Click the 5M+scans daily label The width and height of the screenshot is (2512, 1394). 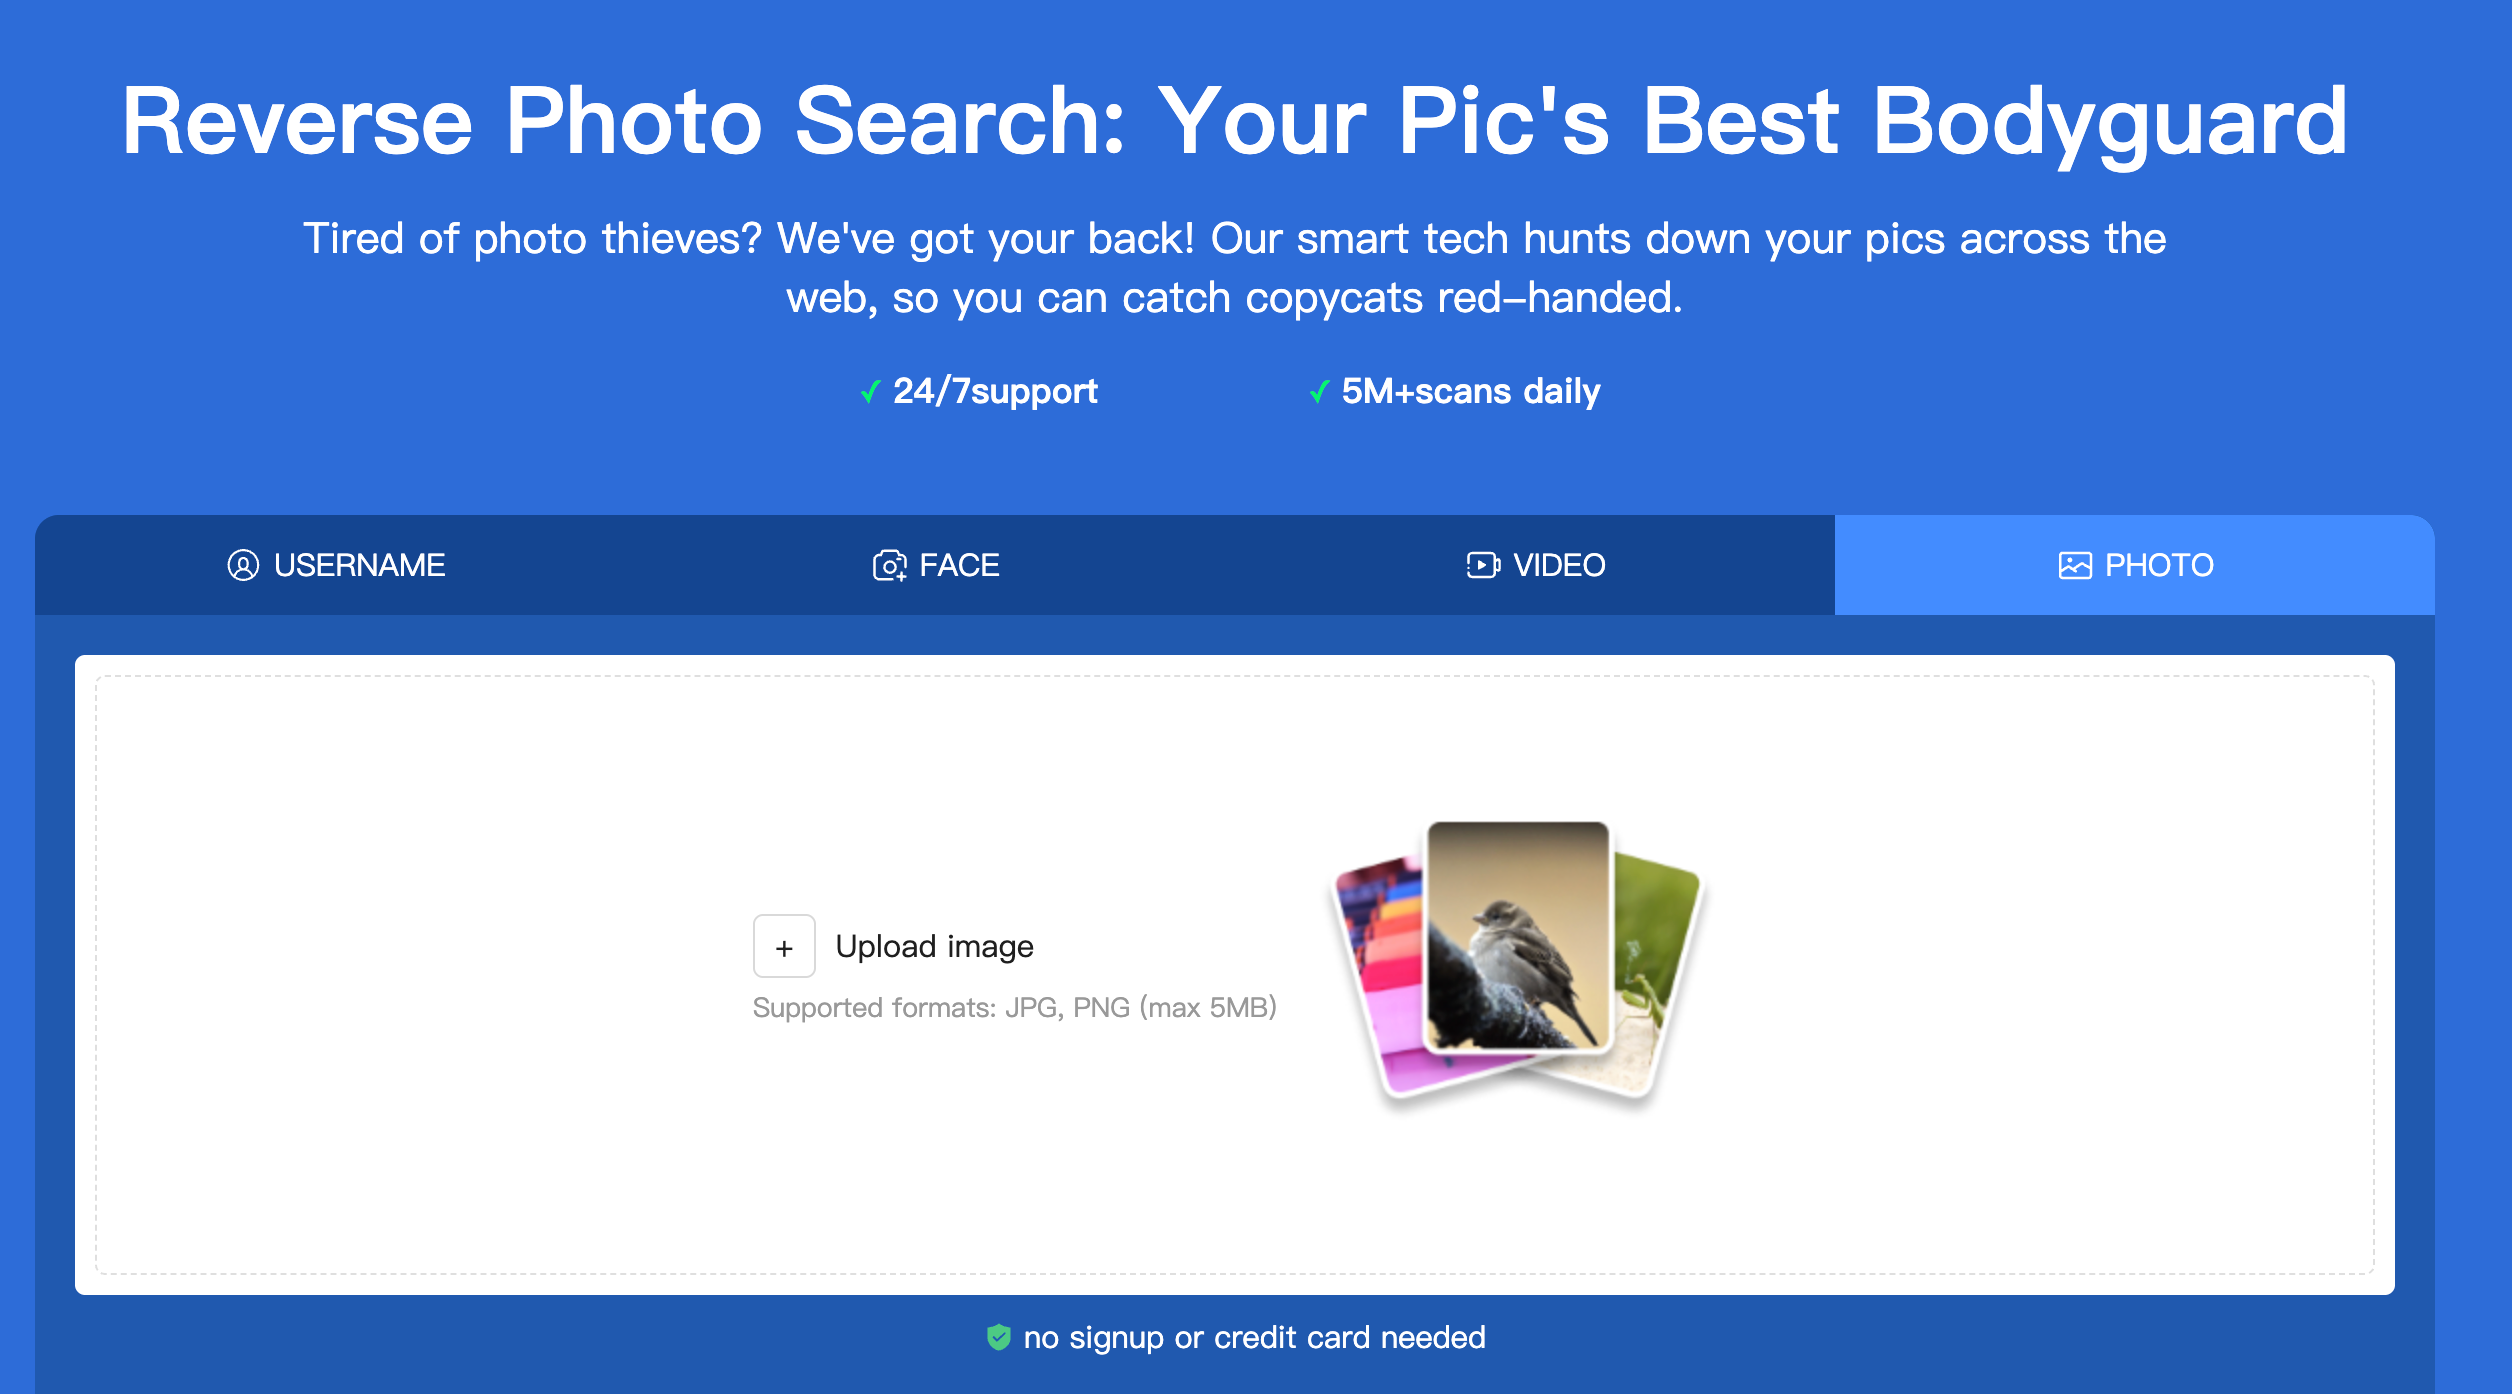(x=1470, y=392)
